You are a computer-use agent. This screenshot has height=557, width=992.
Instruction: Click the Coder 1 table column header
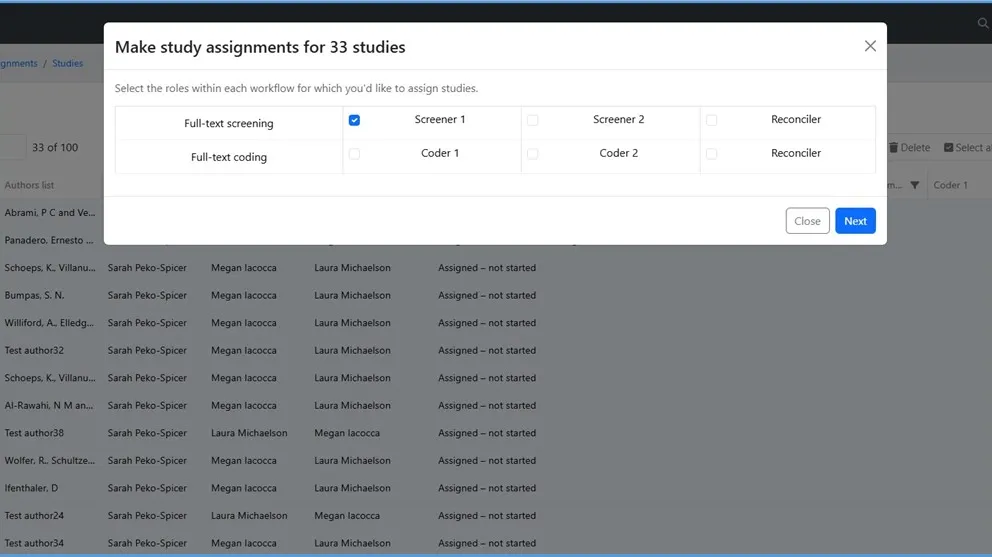coord(950,185)
